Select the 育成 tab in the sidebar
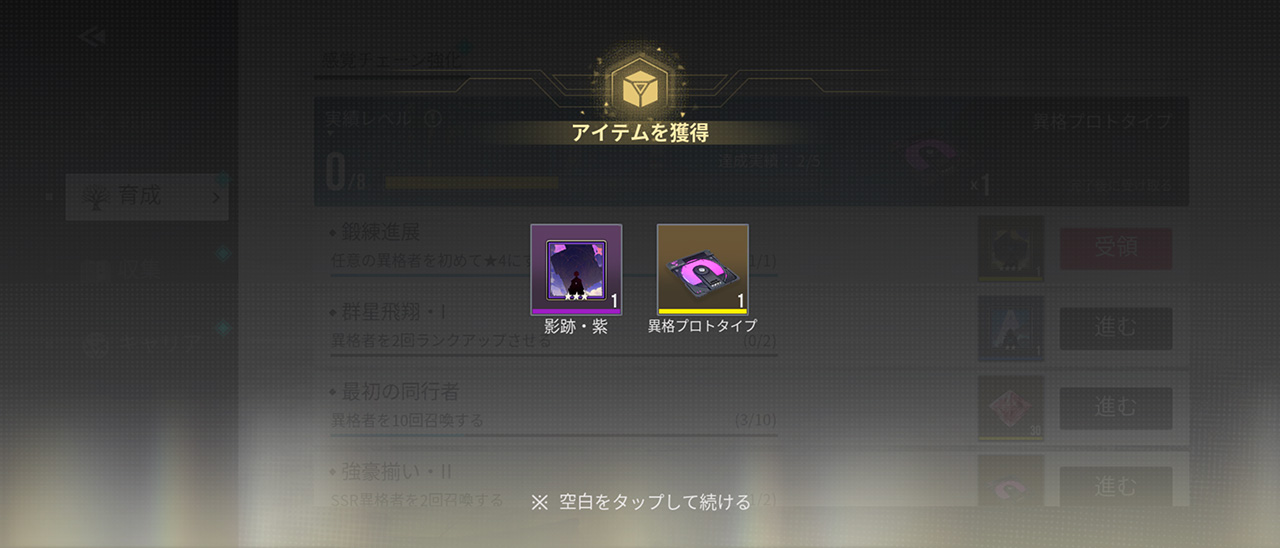 (x=147, y=197)
